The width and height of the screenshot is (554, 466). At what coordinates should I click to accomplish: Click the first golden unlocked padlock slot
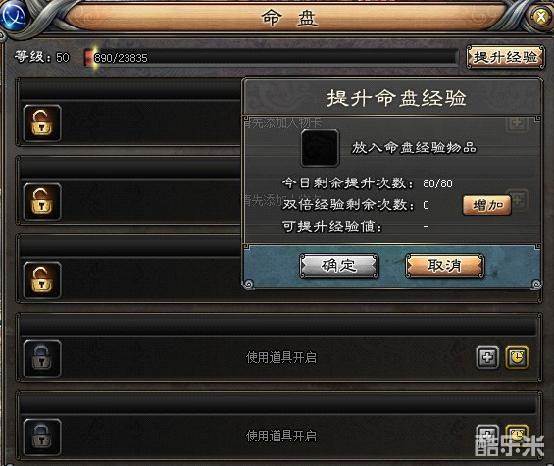click(x=42, y=123)
